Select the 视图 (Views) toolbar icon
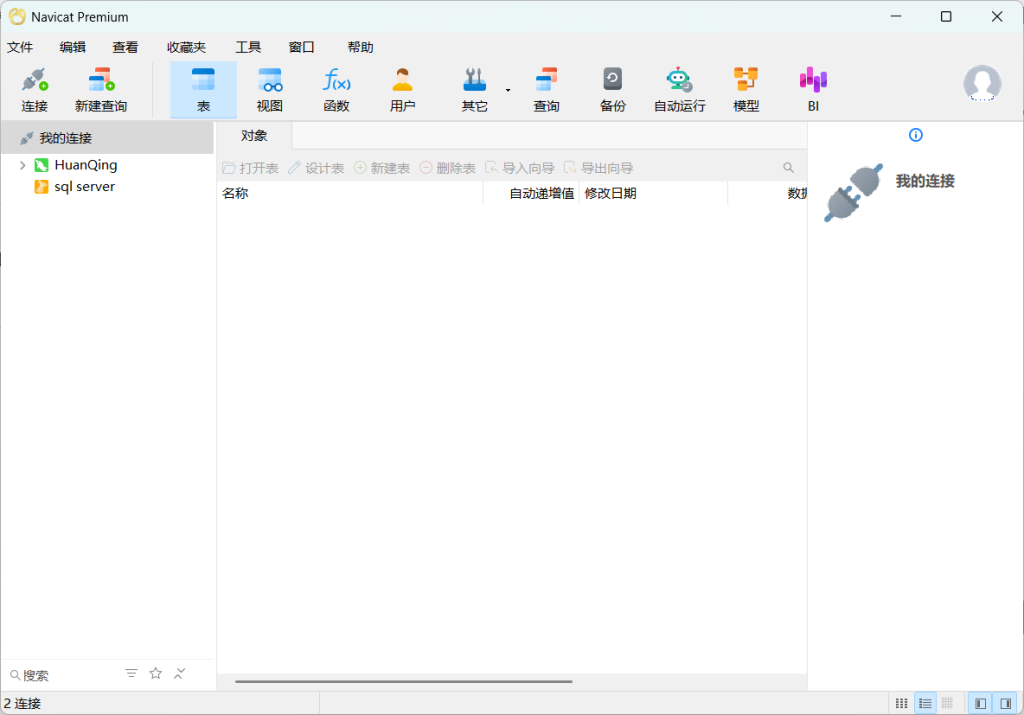 [x=269, y=89]
